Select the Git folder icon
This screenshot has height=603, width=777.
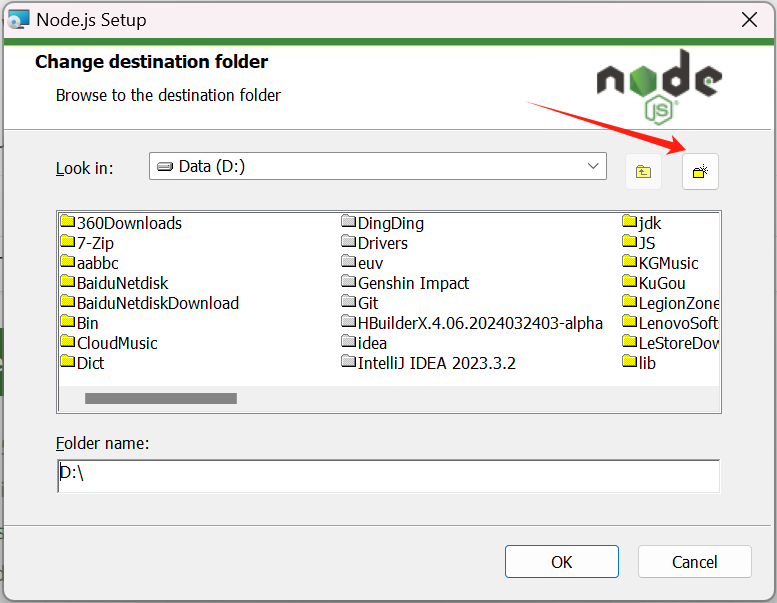(349, 301)
